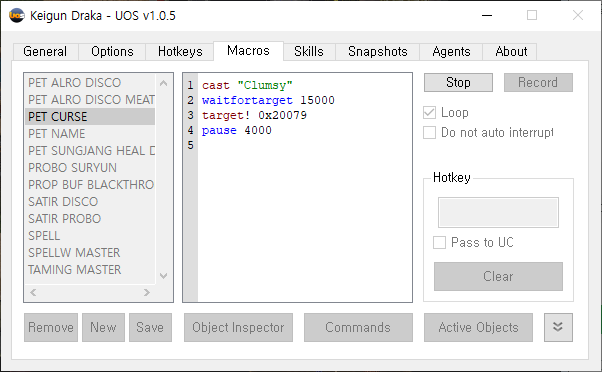Click the macro list scroll right arrow
602x372 pixels.
147,293
